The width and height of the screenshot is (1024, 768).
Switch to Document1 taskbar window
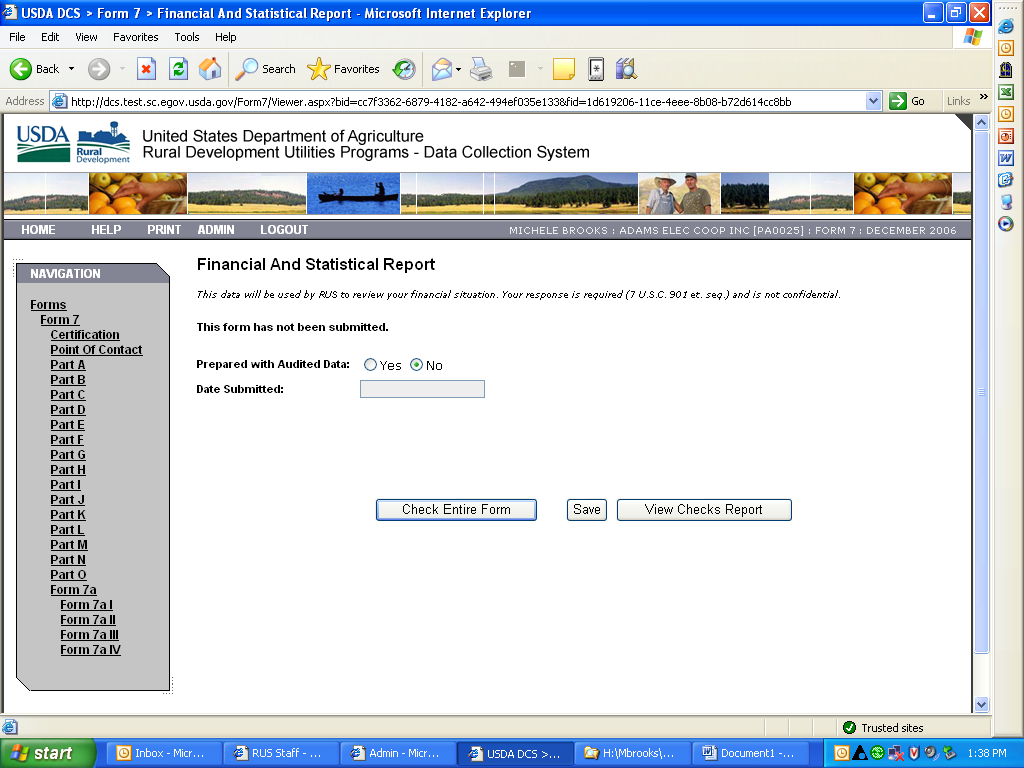pyautogui.click(x=750, y=753)
